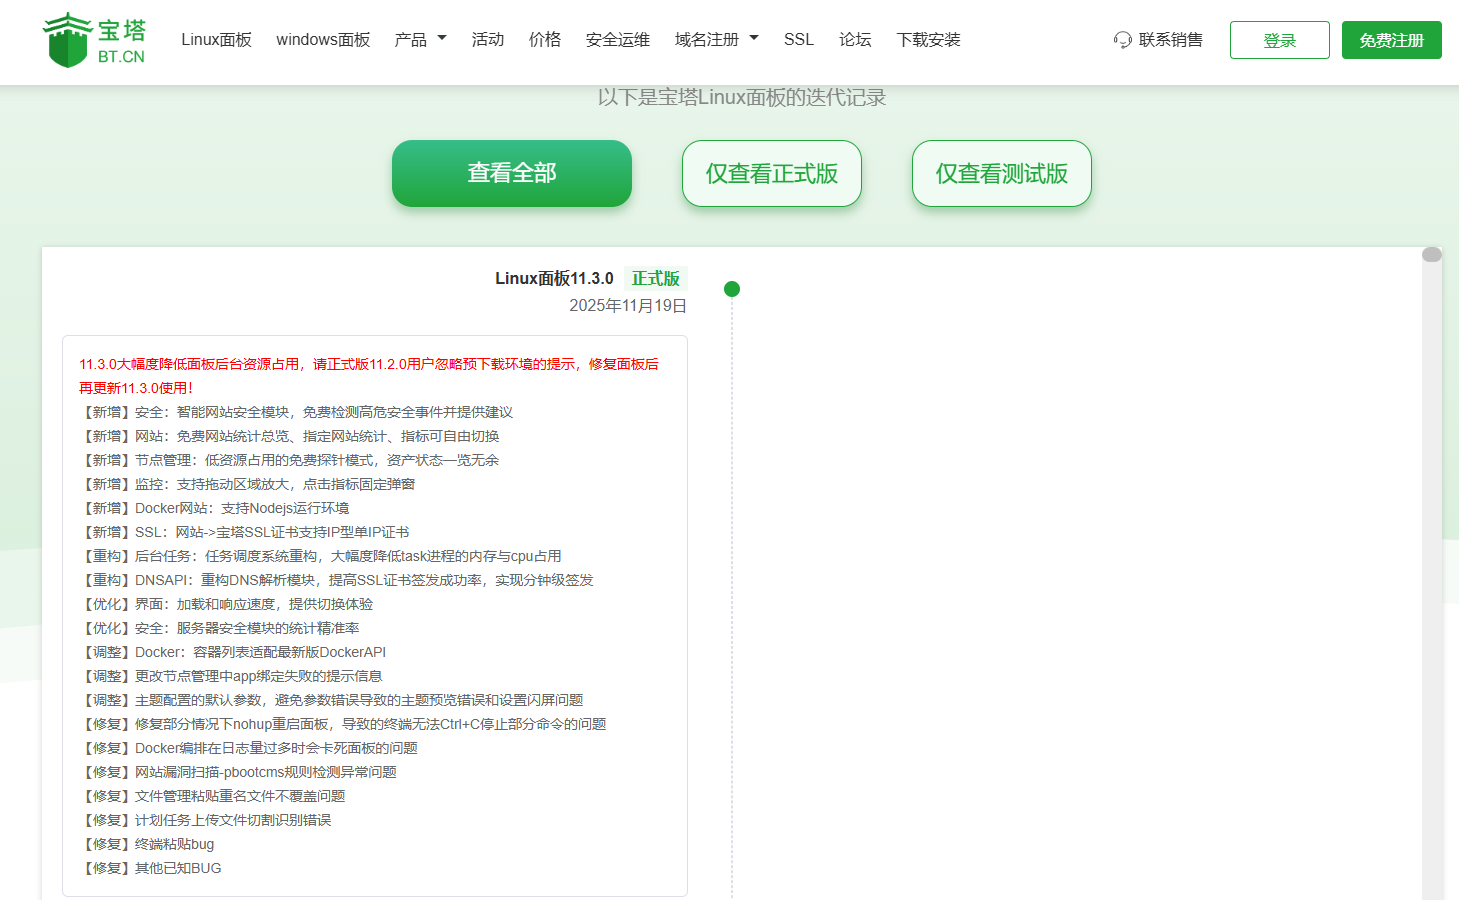Open the 下载安装 link

(x=928, y=39)
